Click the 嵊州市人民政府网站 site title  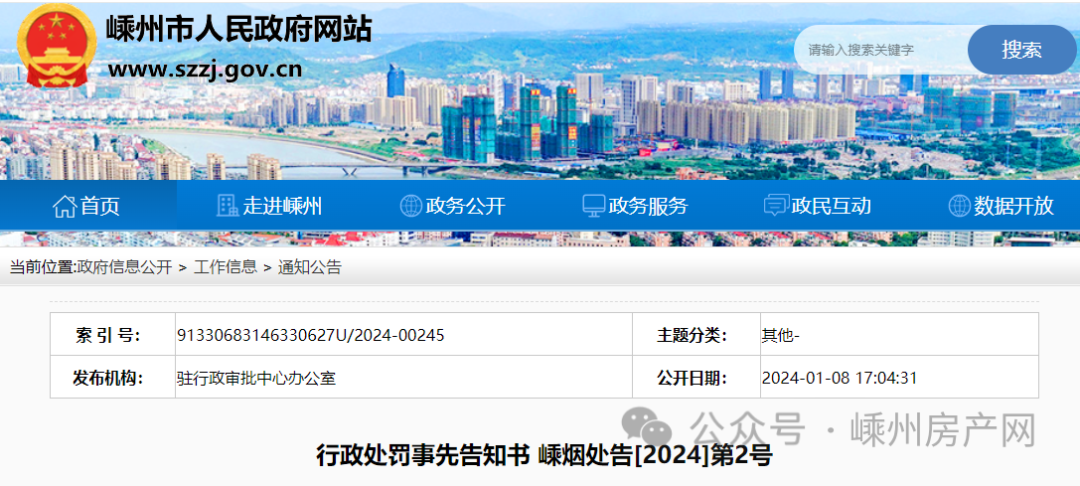coord(239,28)
